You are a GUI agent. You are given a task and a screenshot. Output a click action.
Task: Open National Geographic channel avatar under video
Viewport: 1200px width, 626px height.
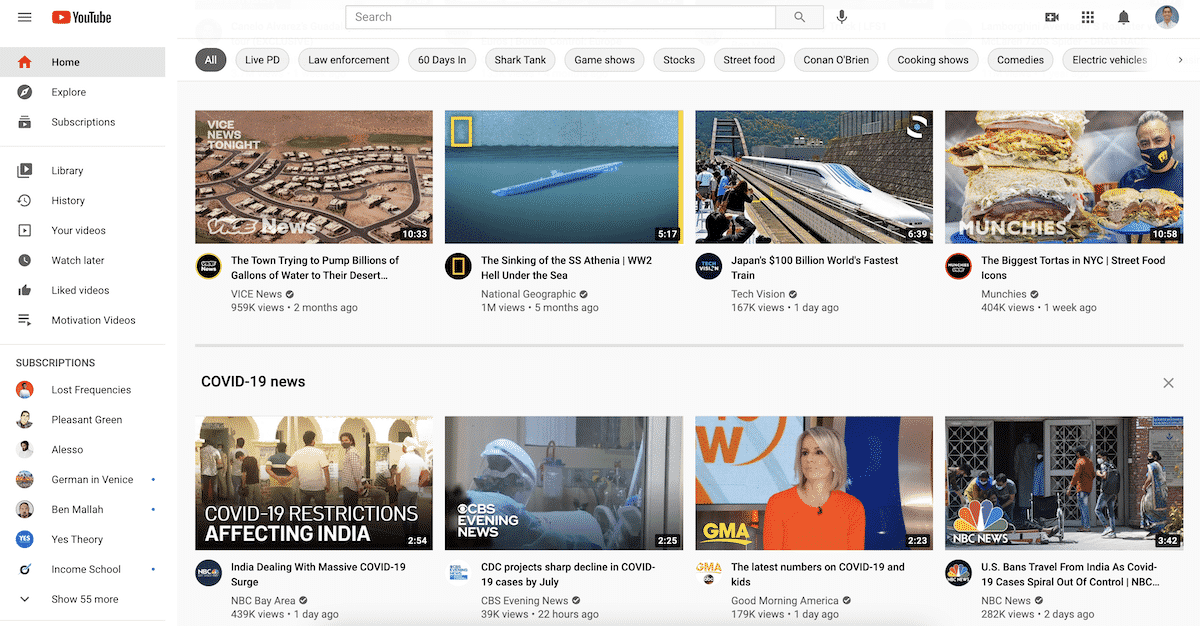[x=458, y=266]
